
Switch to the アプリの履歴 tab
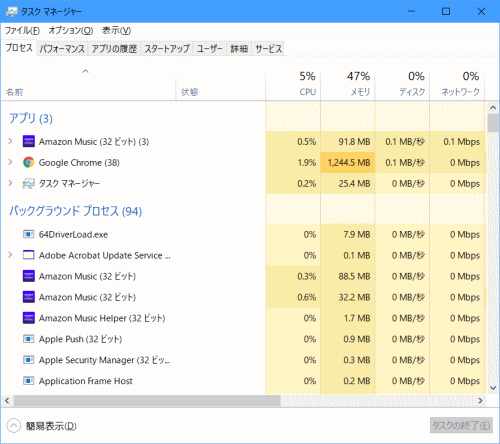[114, 49]
